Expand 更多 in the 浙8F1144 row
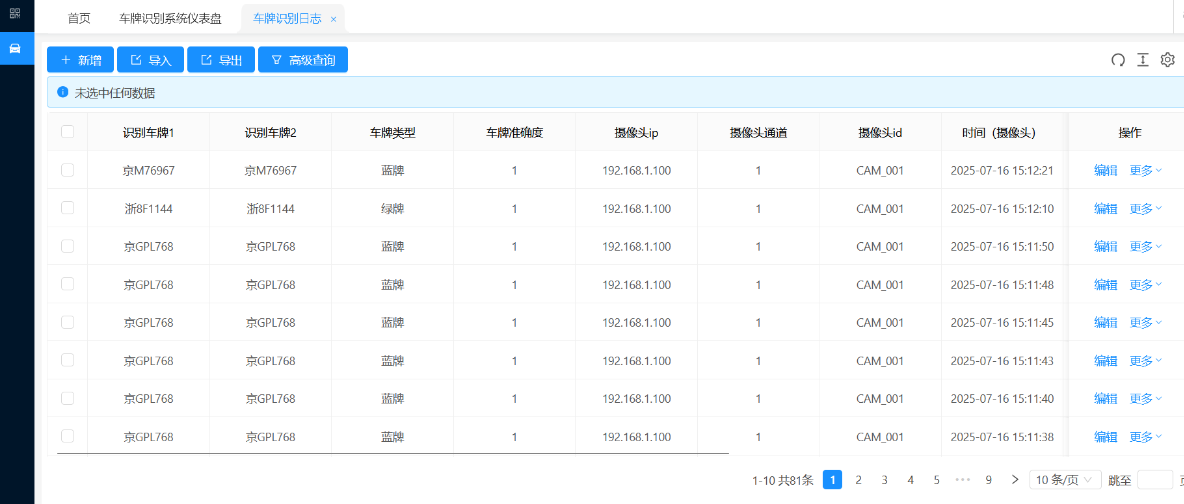 click(x=1145, y=209)
